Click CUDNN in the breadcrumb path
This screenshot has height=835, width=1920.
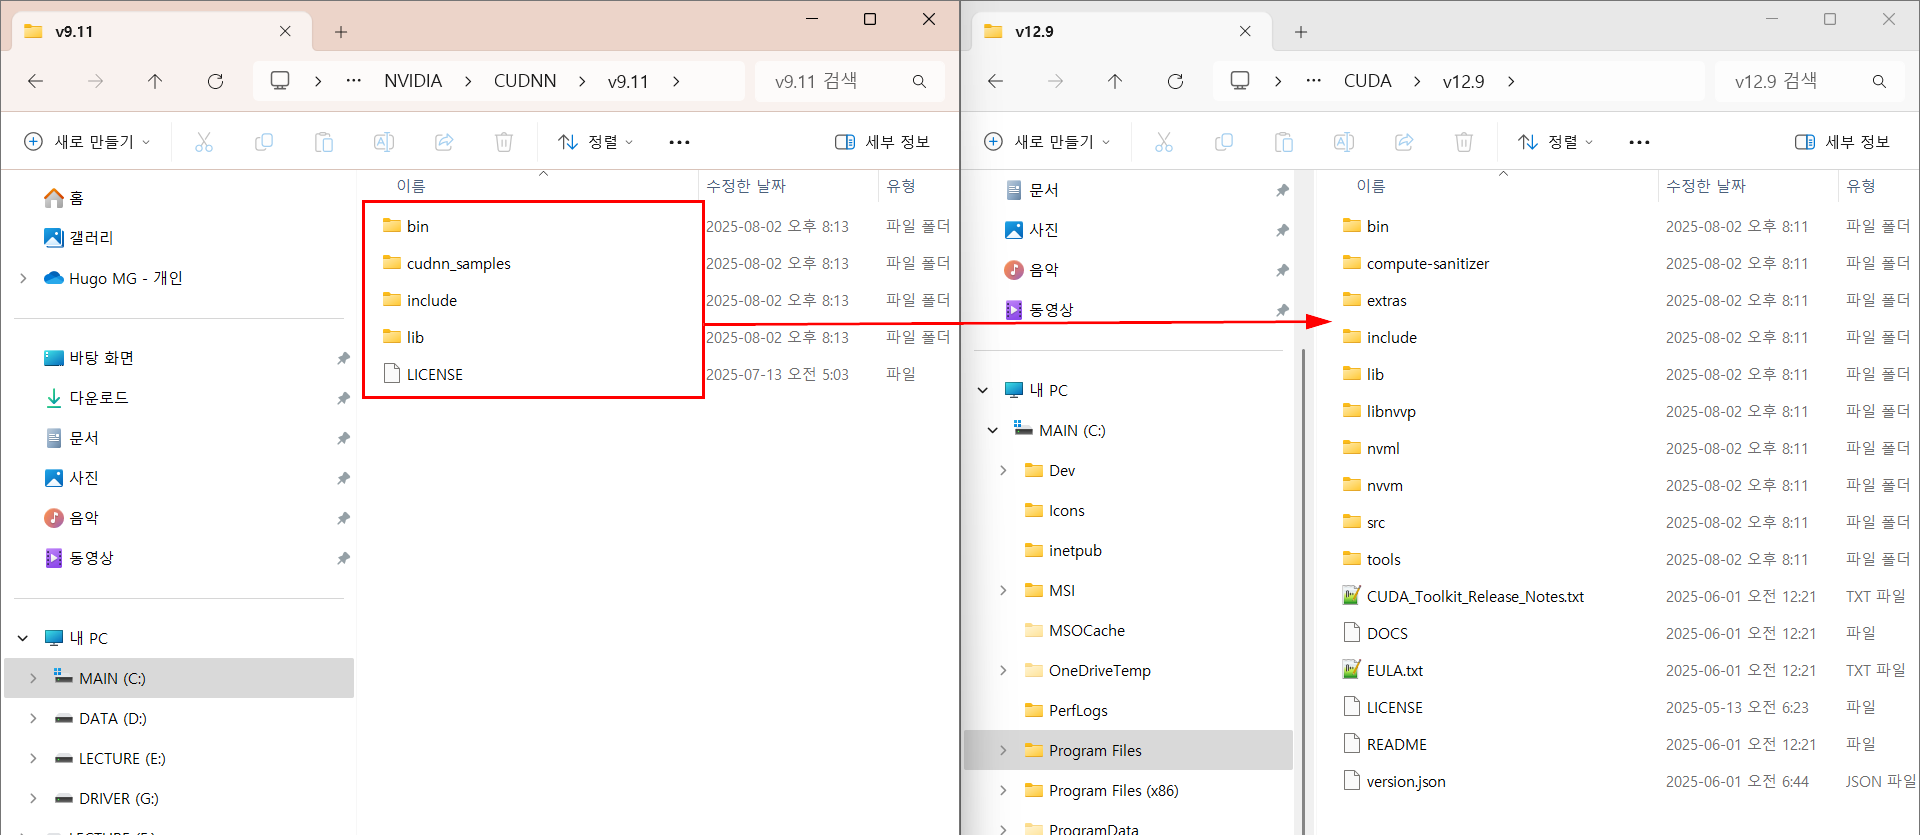pos(525,81)
